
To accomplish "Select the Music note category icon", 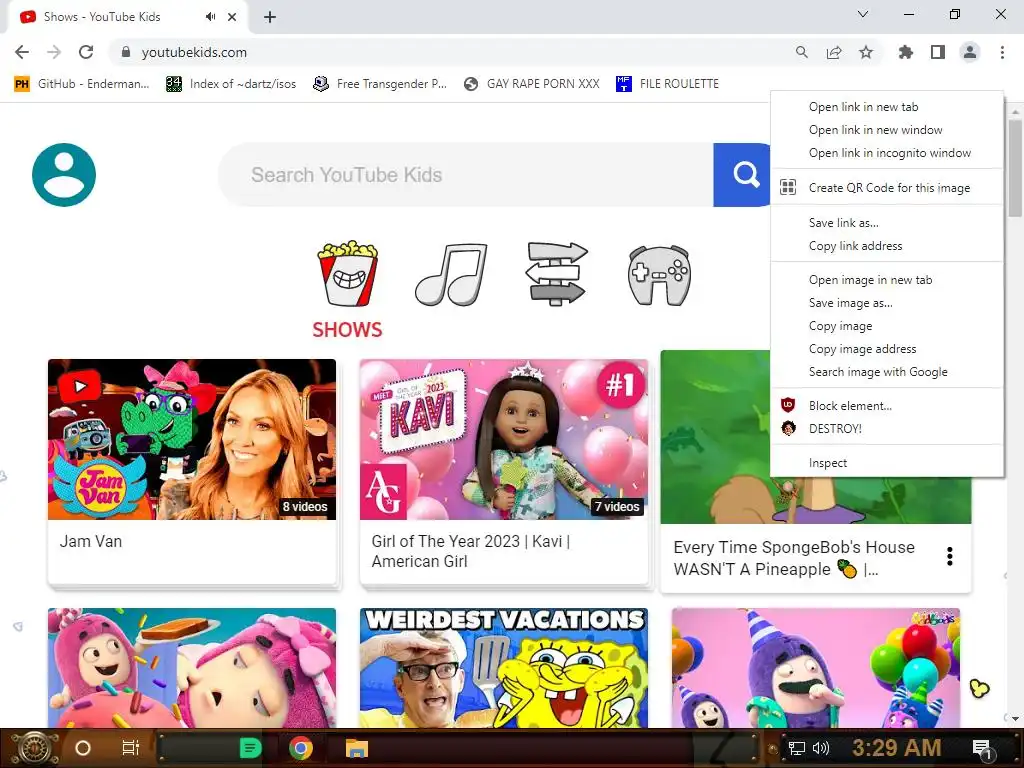I will [x=451, y=274].
